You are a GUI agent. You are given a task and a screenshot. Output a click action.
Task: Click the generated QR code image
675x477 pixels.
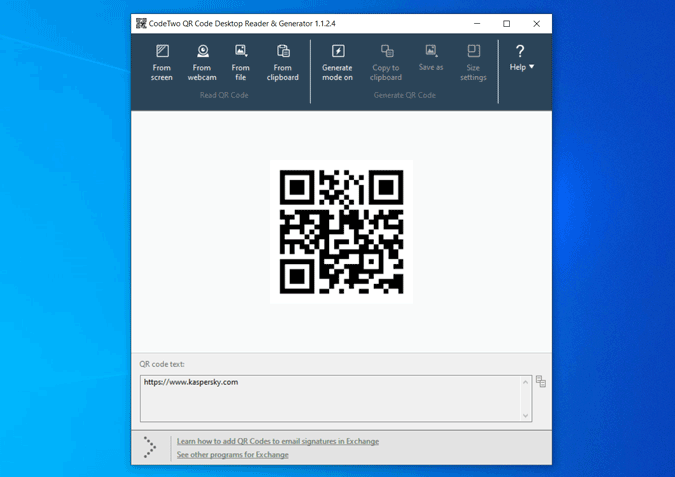click(341, 232)
